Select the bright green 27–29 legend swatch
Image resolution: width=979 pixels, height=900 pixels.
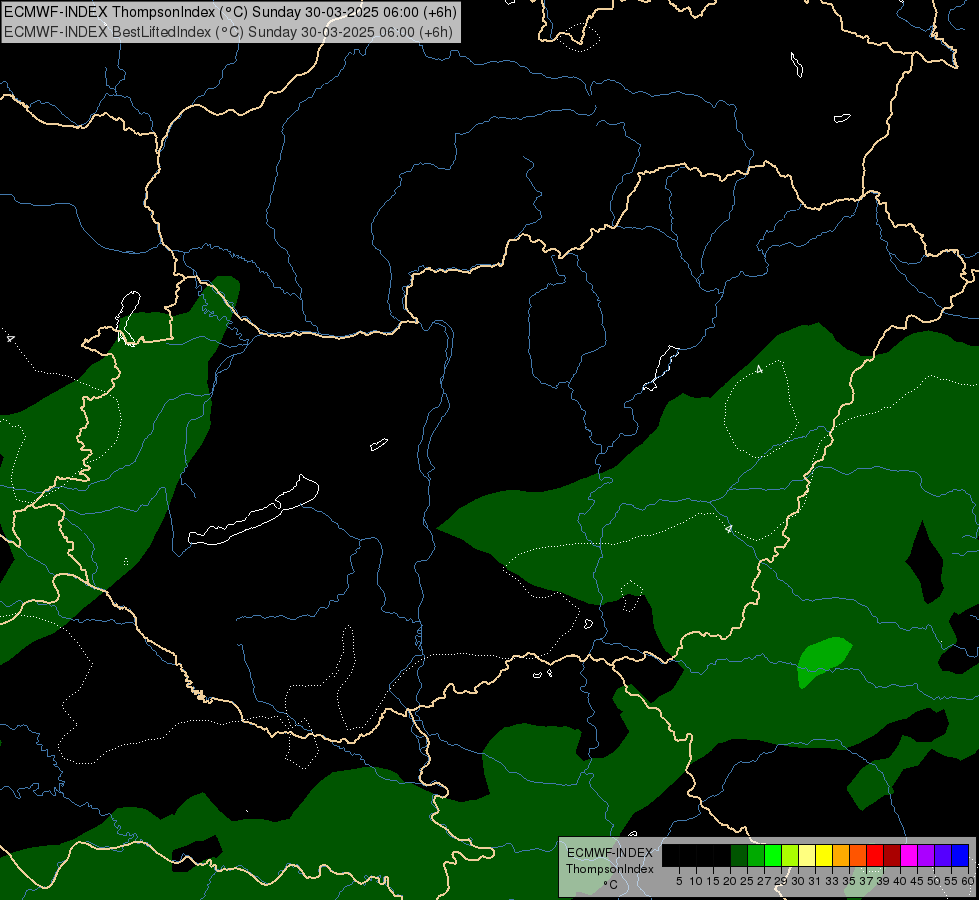(x=773, y=855)
